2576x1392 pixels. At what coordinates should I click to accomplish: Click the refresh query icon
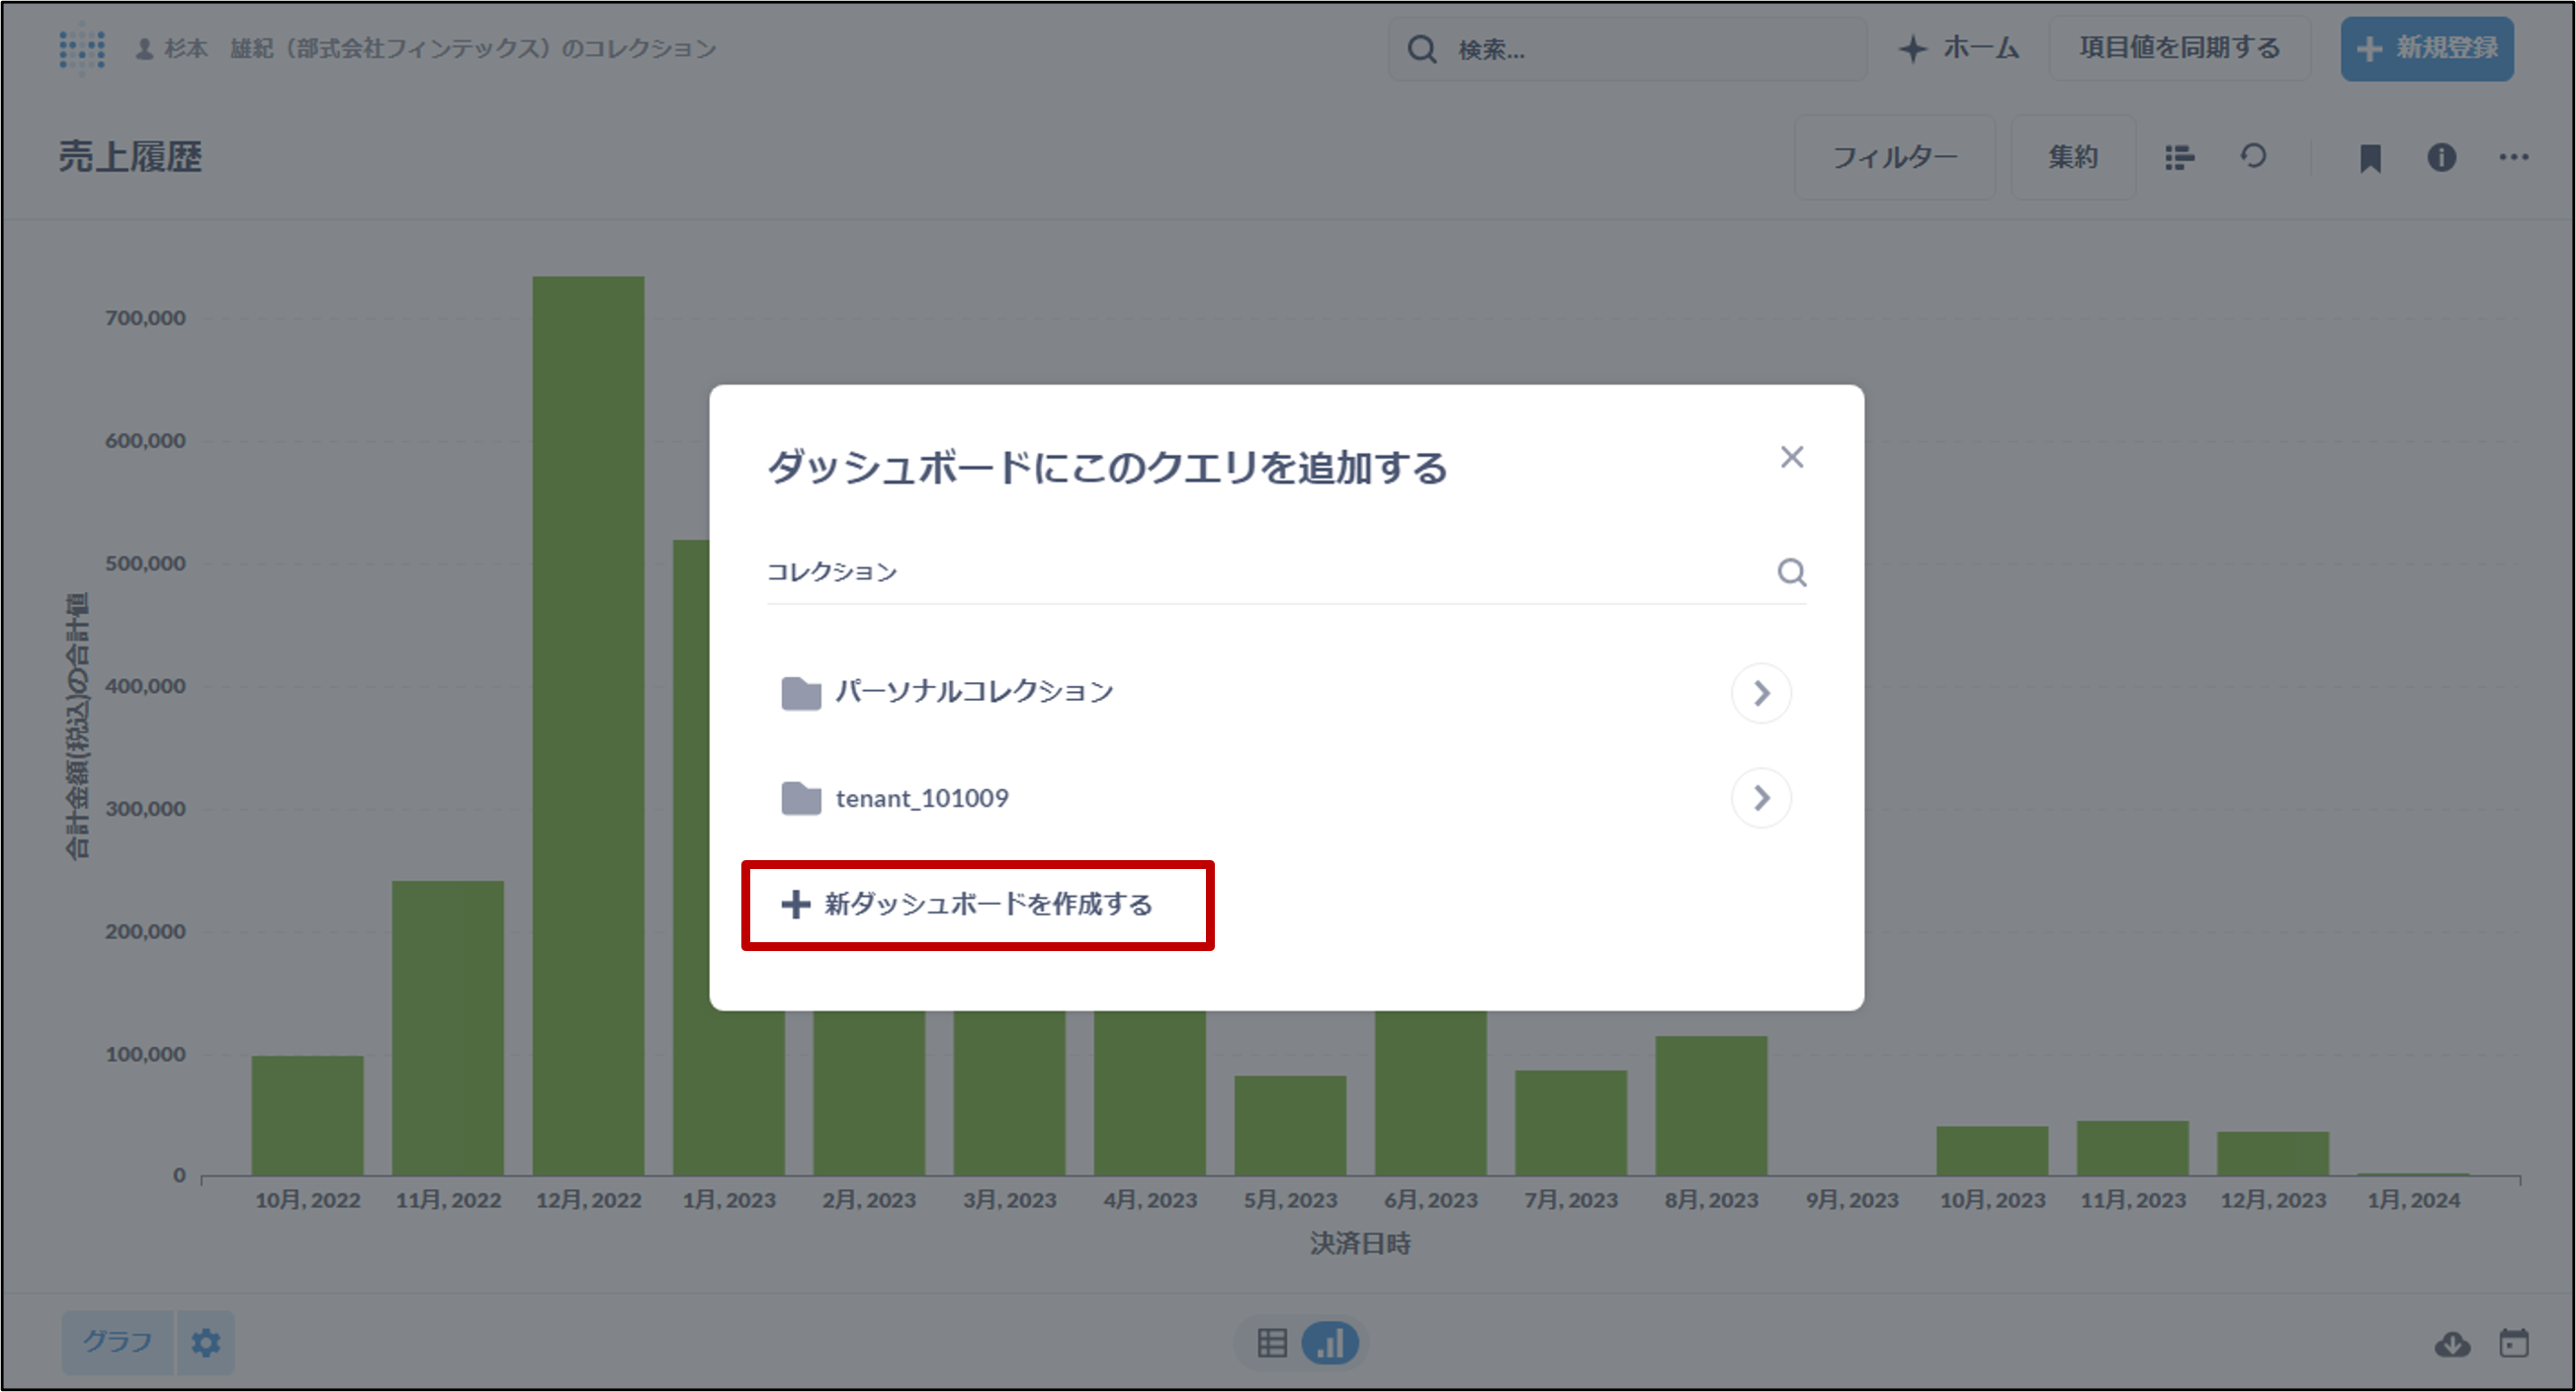[2253, 157]
